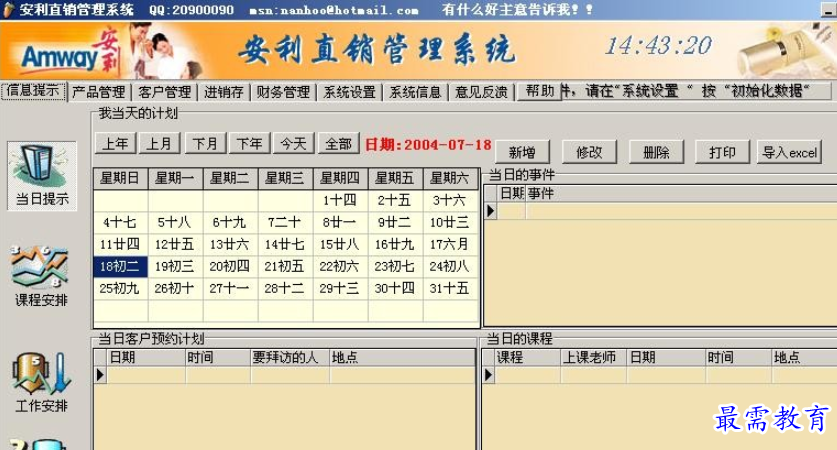Image resolution: width=837 pixels, height=450 pixels.
Task: Open the 工作安排 sidebar icon
Action: [41, 382]
